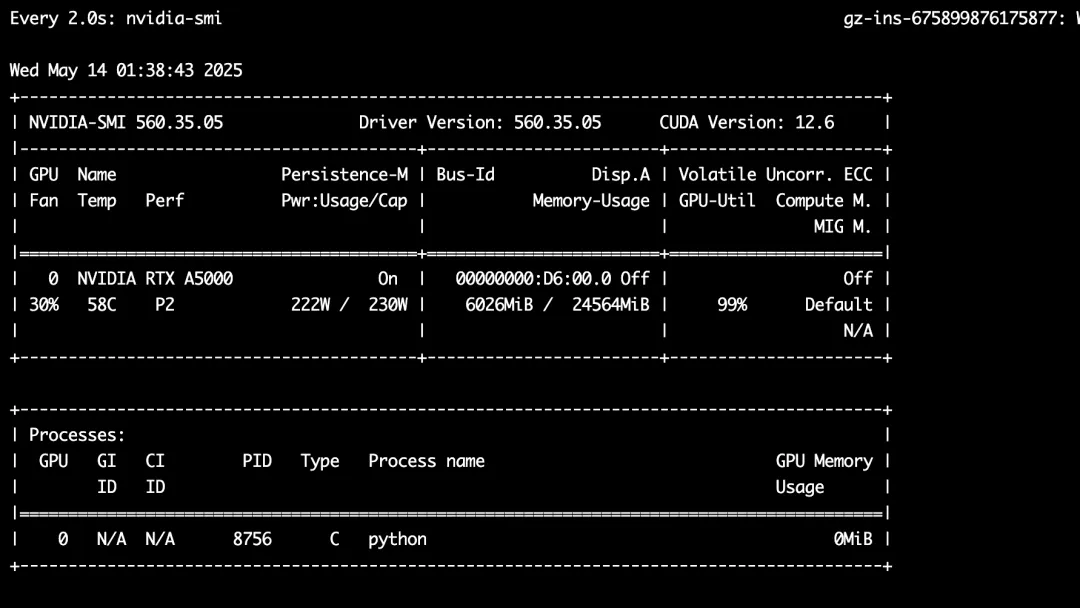Click the NVIDIA-SMI 560.35.05 version text
This screenshot has height=608, width=1080.
pos(126,123)
